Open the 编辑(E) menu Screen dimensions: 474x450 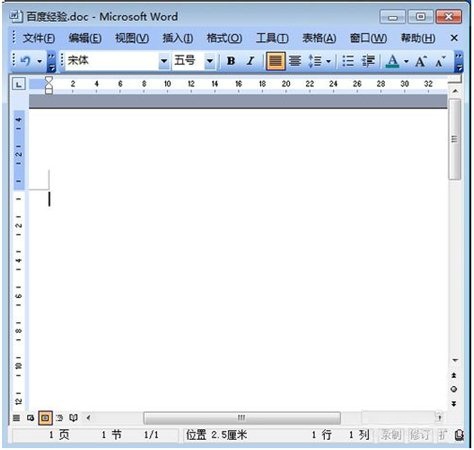(85, 38)
